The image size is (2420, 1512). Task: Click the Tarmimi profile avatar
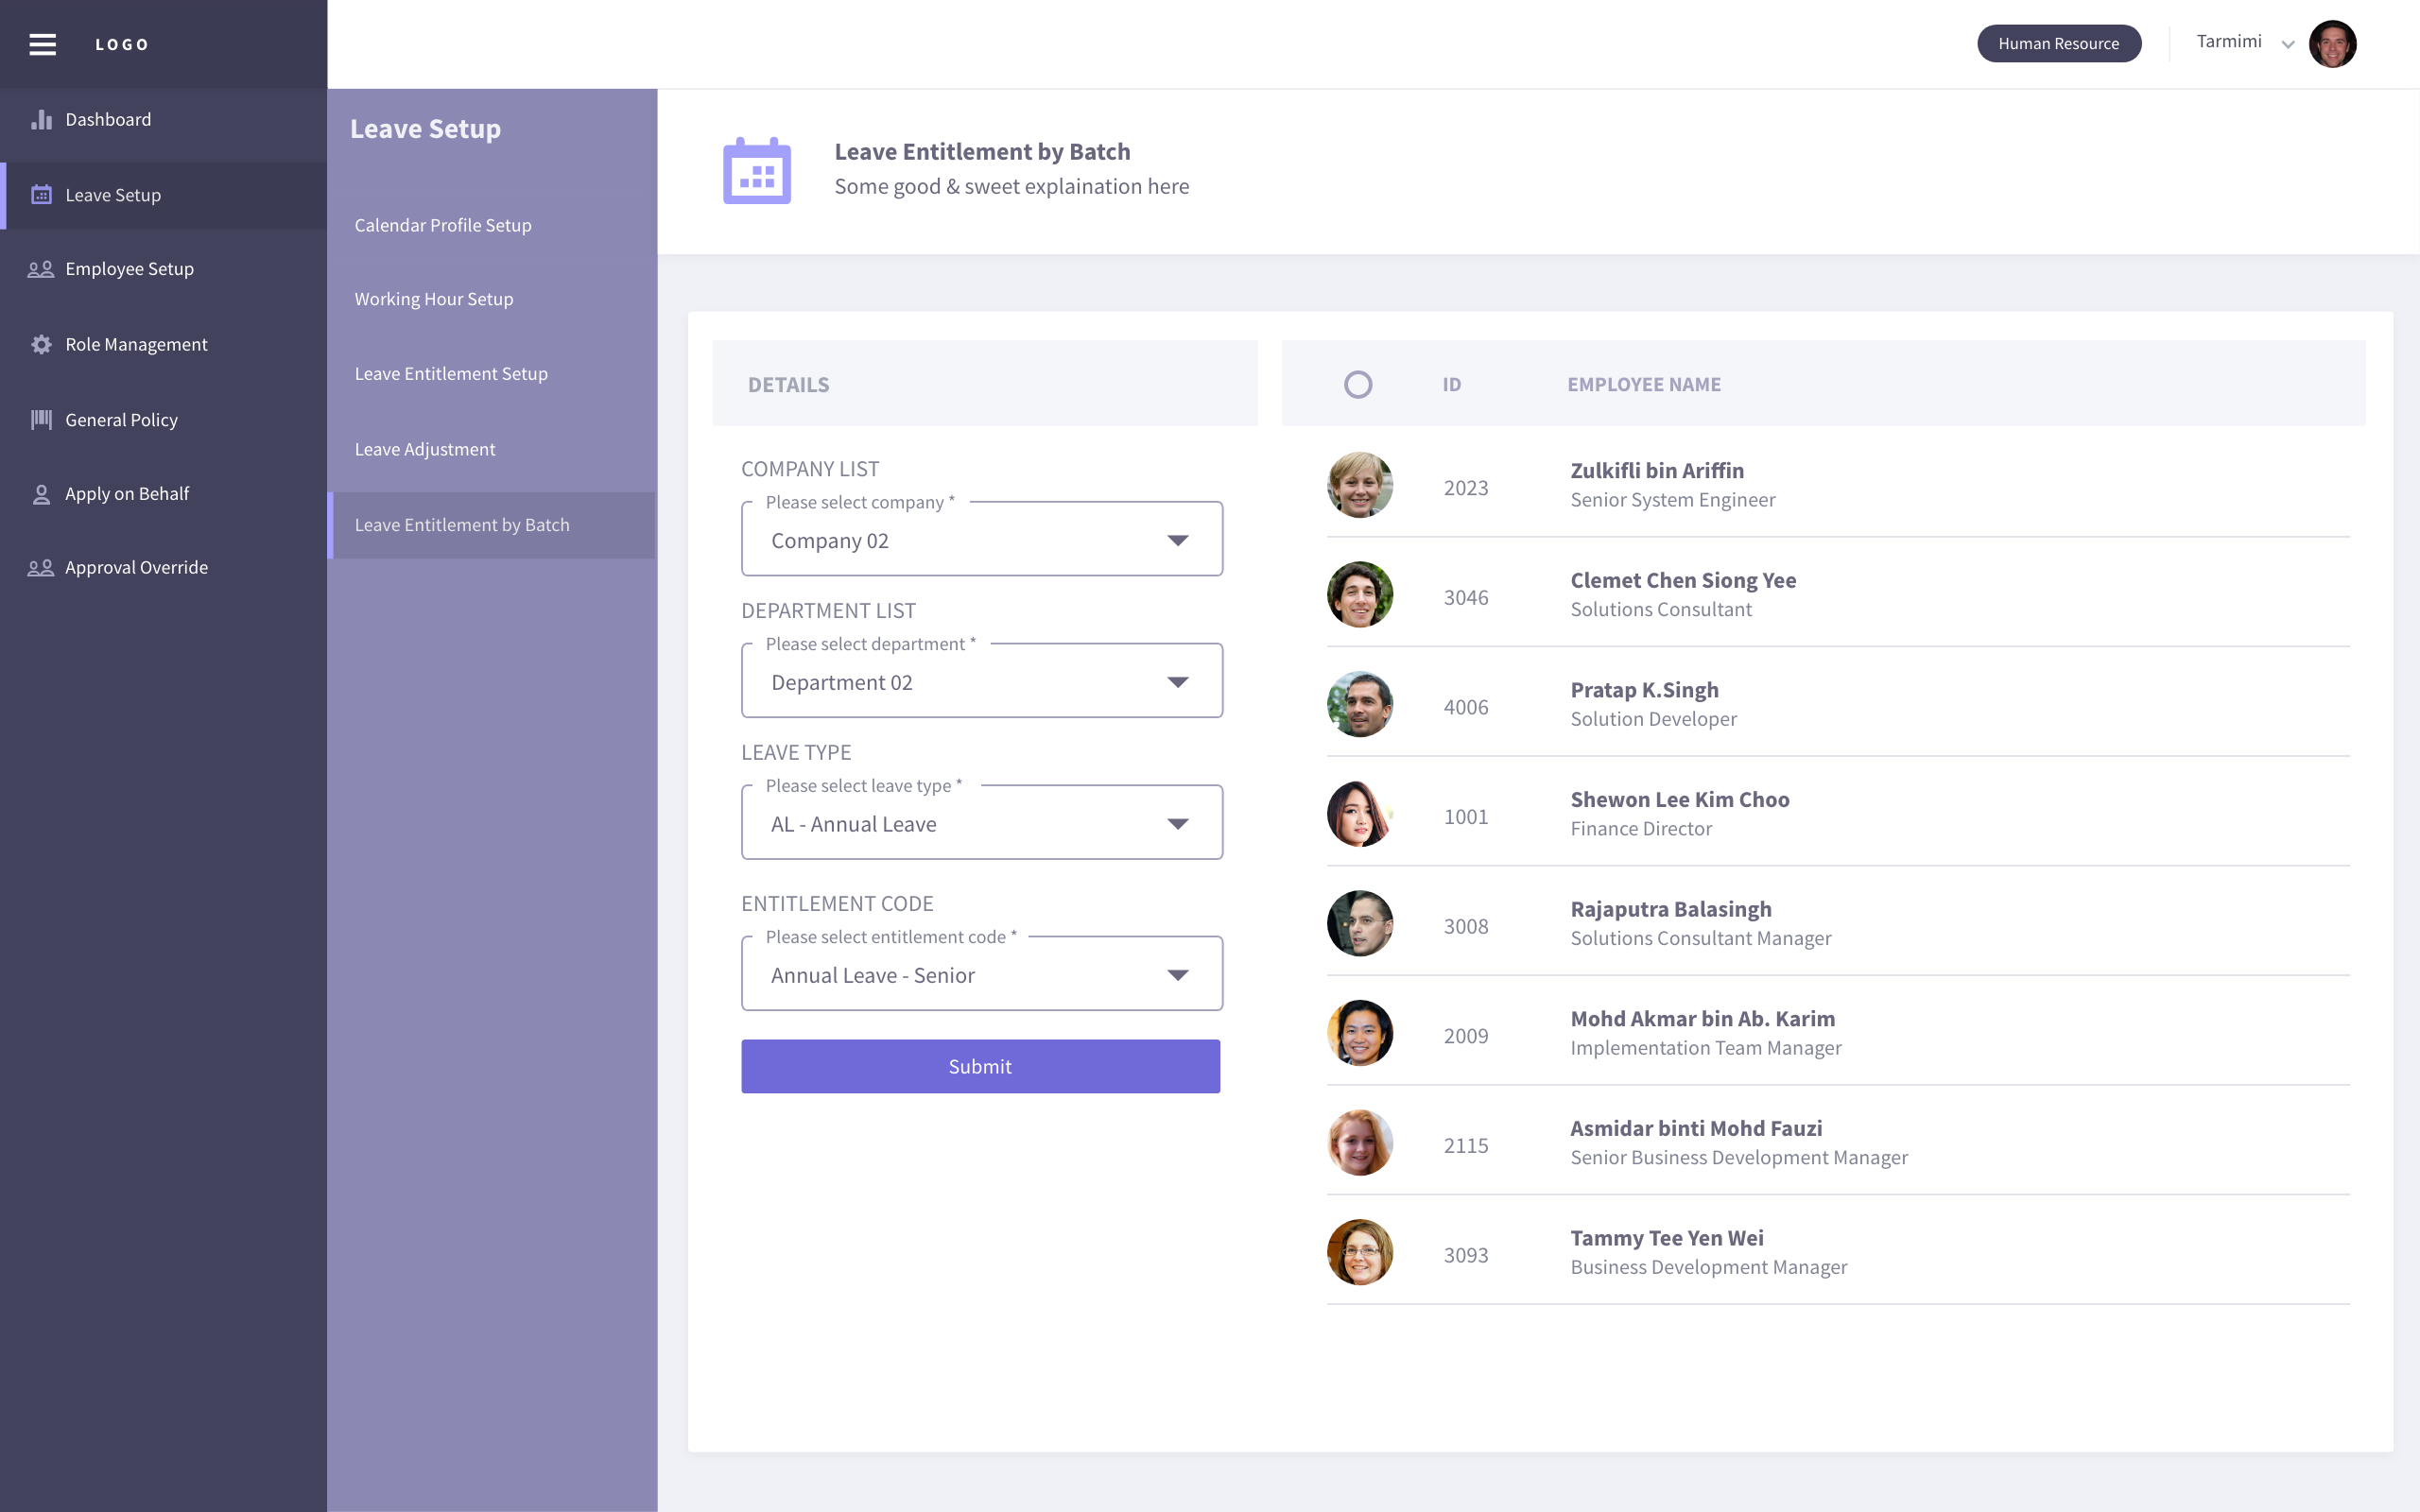point(2332,44)
